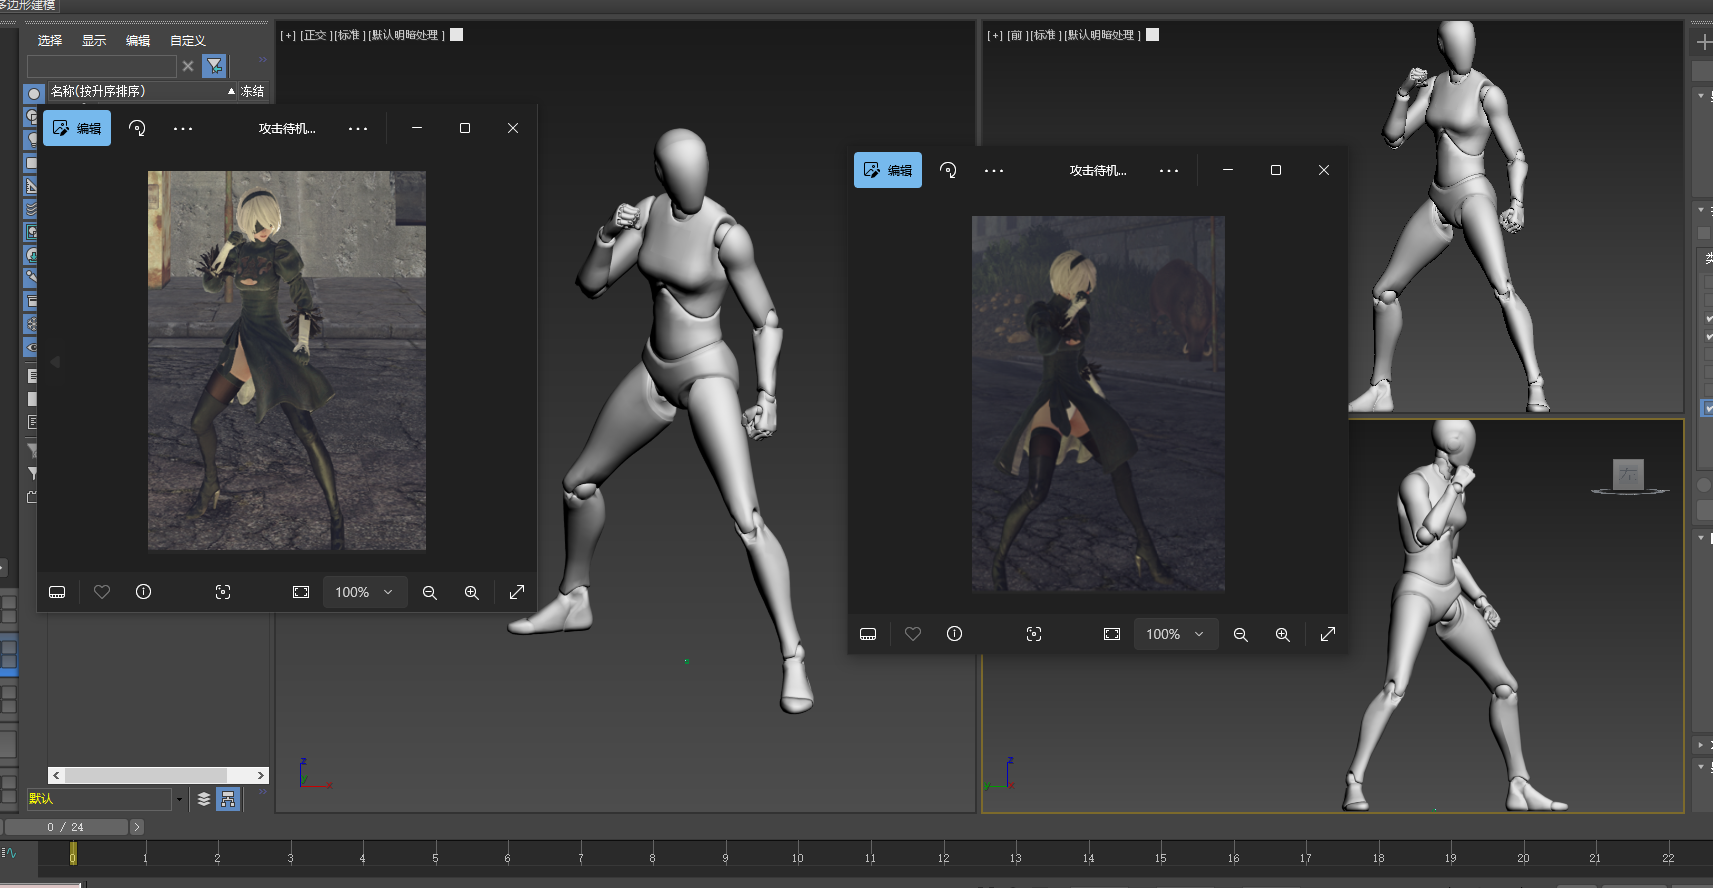Rotate the image in right Photos window

[949, 170]
